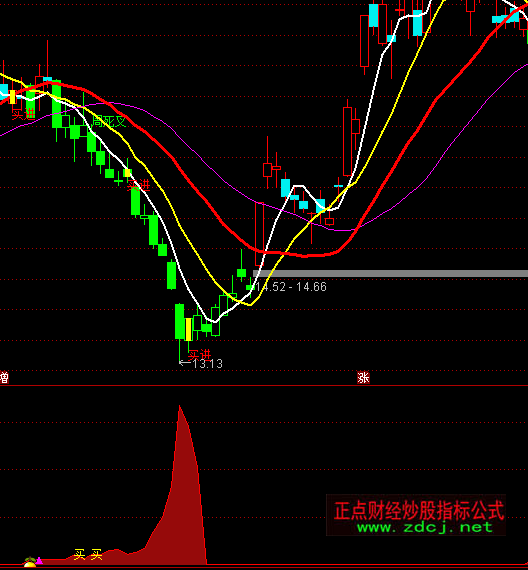Click the 买进 label in the mid-decline
The width and height of the screenshot is (528, 570).
(139, 185)
